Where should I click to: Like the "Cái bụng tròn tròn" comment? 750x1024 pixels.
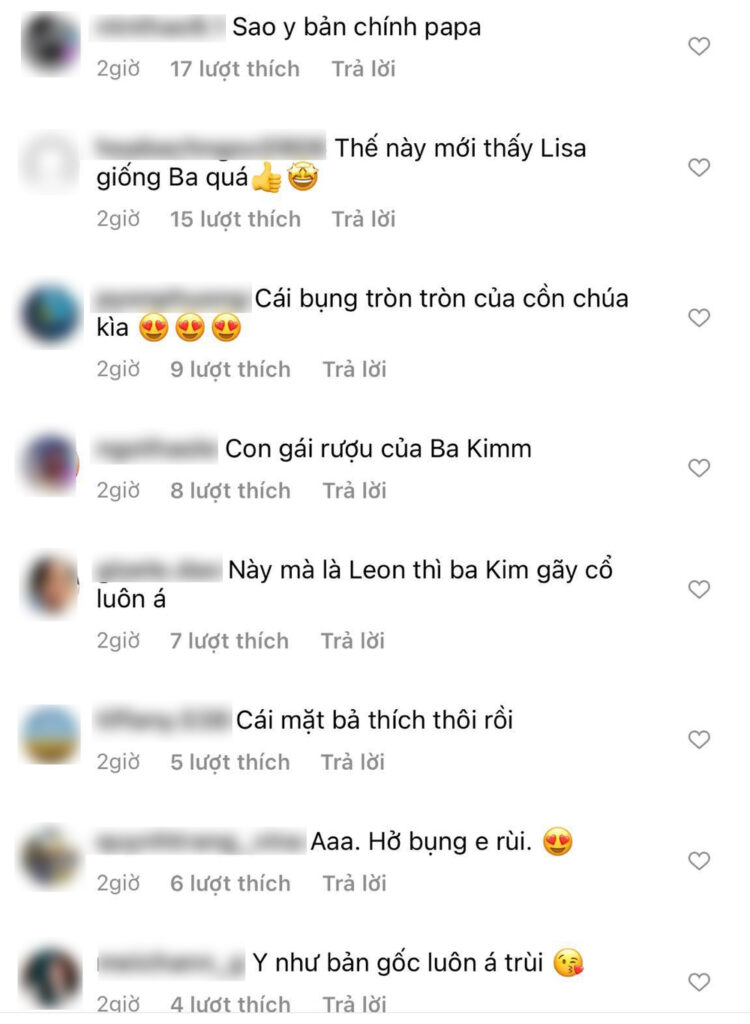pos(699,318)
